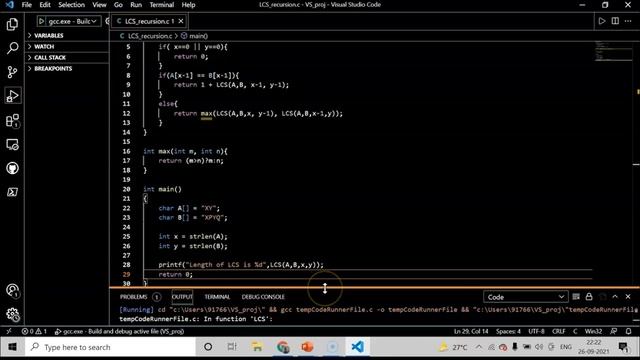
Task: Split the editor to the right
Action: (615, 21)
